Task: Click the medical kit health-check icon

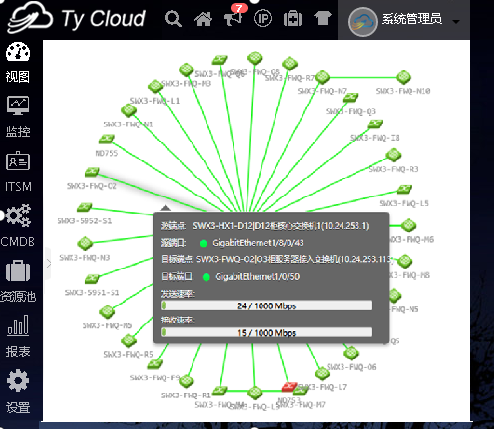Action: tap(293, 19)
